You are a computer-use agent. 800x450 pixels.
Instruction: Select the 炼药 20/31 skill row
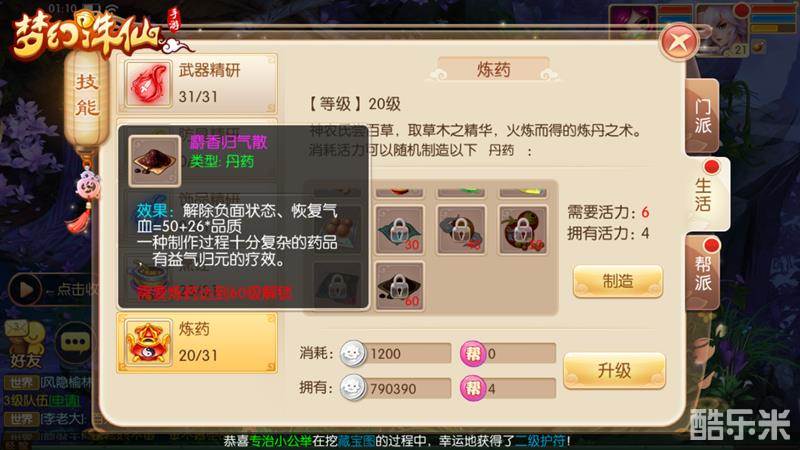pos(197,343)
